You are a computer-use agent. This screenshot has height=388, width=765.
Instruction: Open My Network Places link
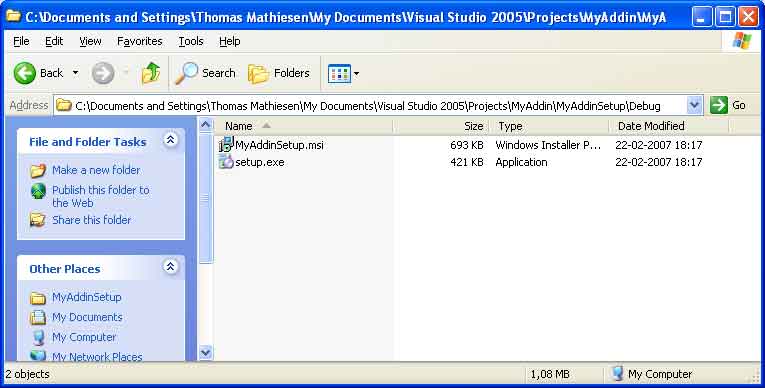(97, 357)
